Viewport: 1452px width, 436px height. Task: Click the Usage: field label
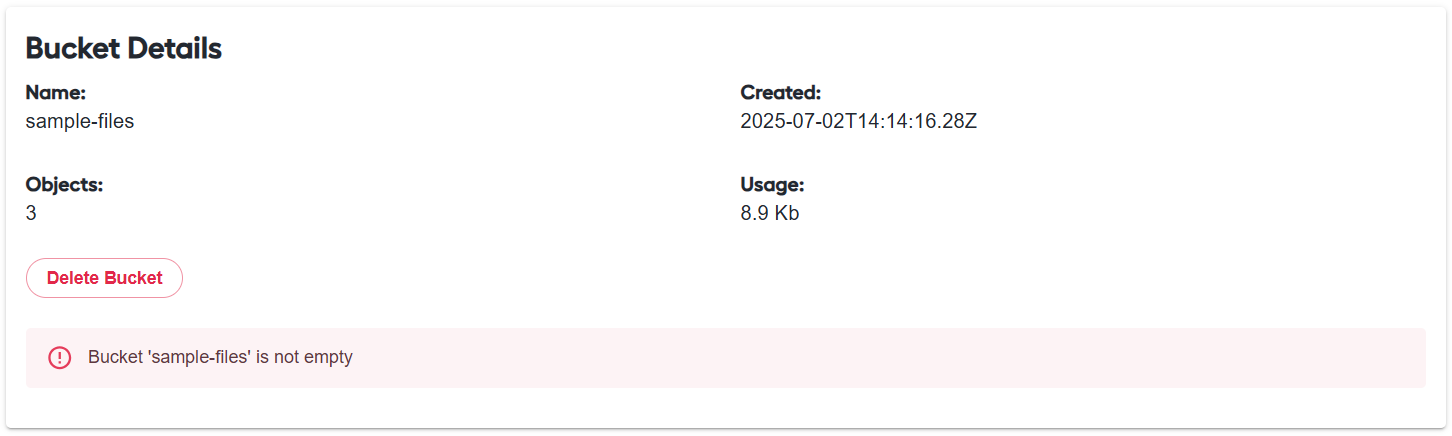click(x=773, y=185)
